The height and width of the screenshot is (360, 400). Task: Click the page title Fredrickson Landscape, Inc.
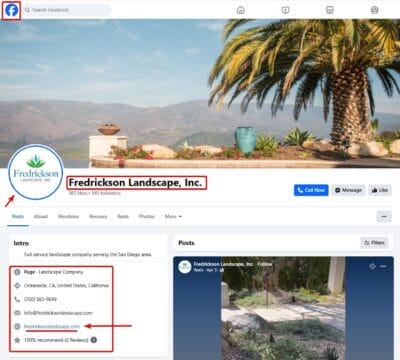(x=136, y=183)
